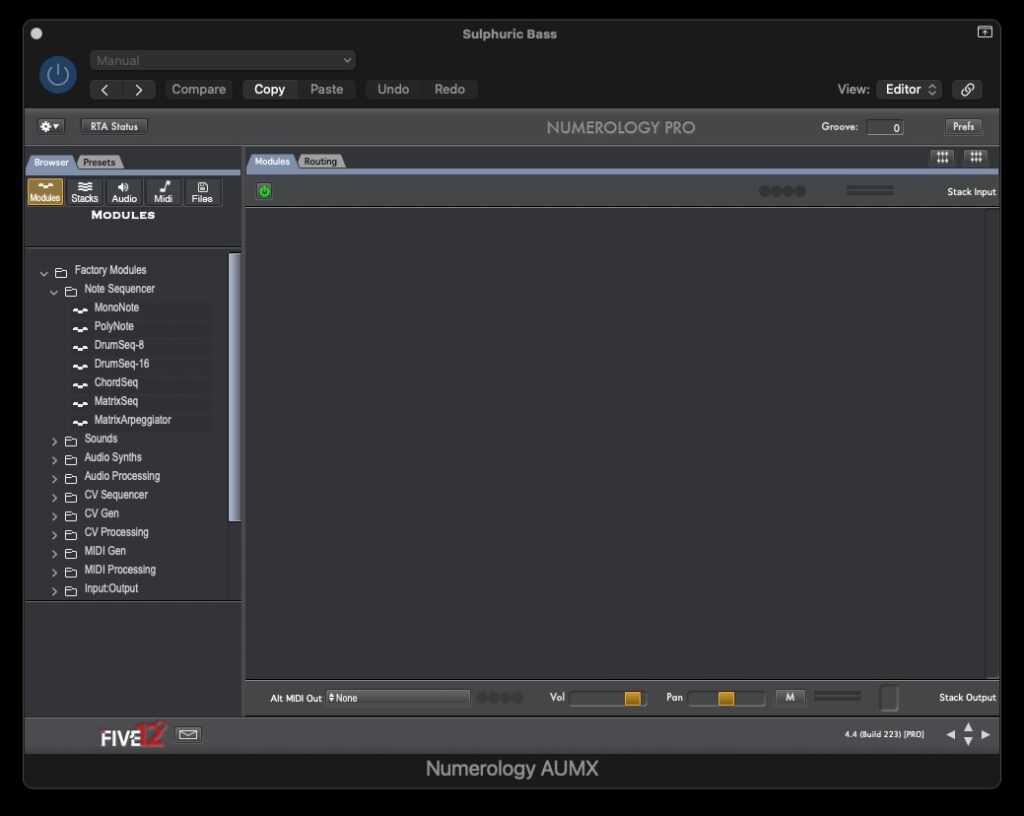Click the Sounds folder icon
This screenshot has width=1024, height=816.
click(71, 442)
